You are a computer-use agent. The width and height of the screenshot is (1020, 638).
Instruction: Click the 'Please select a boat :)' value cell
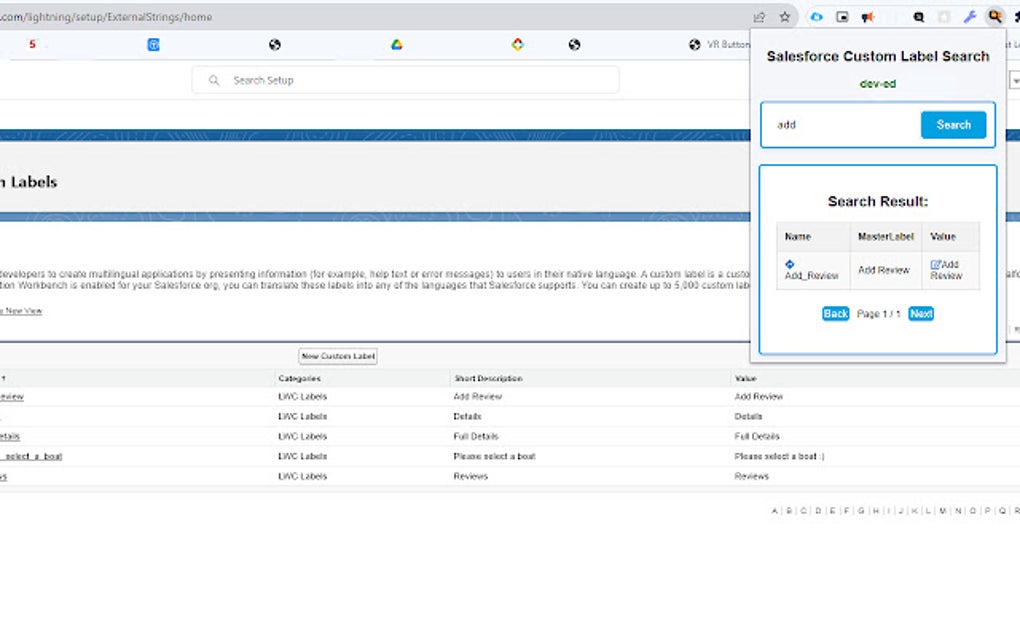pos(779,457)
